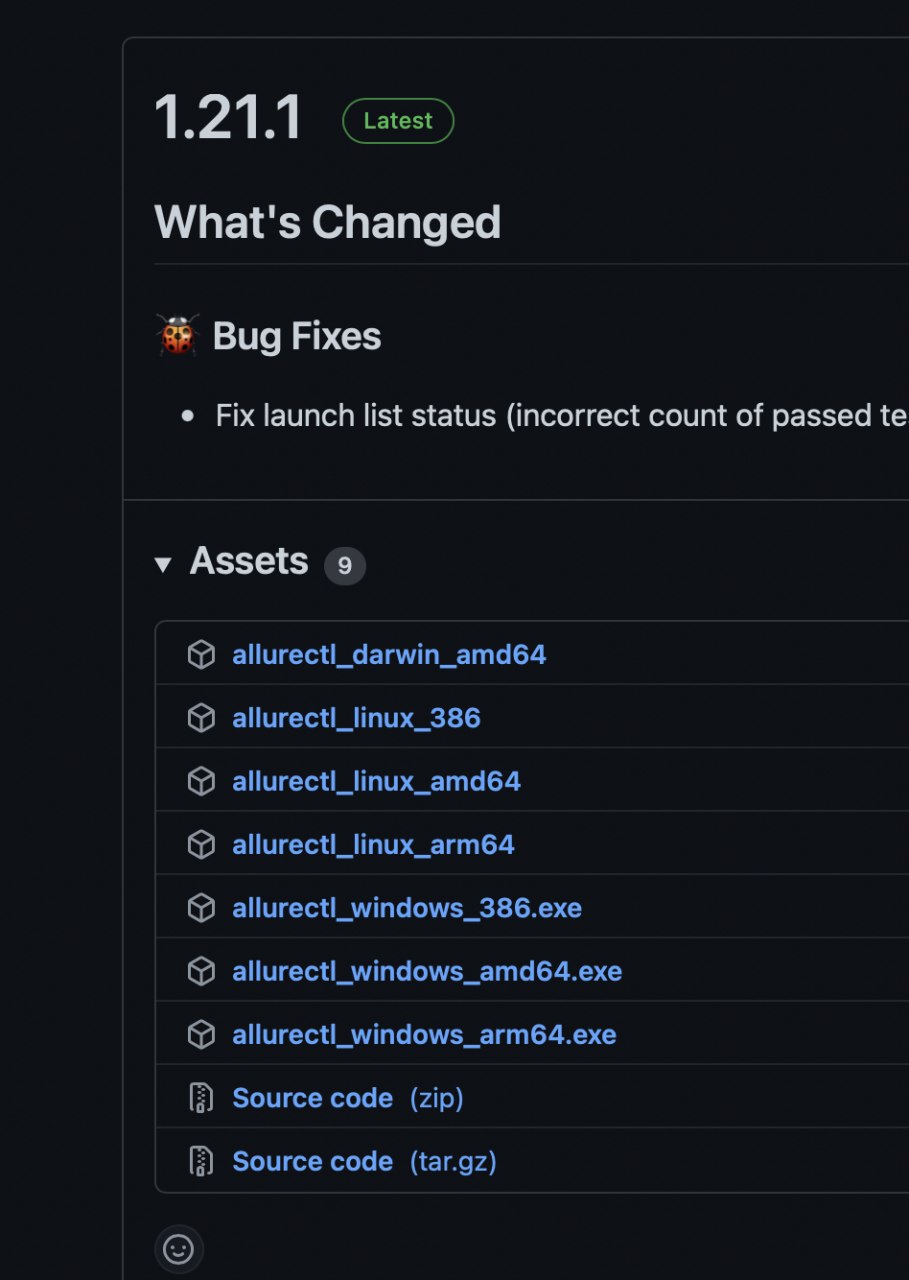The height and width of the screenshot is (1280, 909).
Task: Download allurectl_linux_arm64 binary
Action: tap(373, 845)
